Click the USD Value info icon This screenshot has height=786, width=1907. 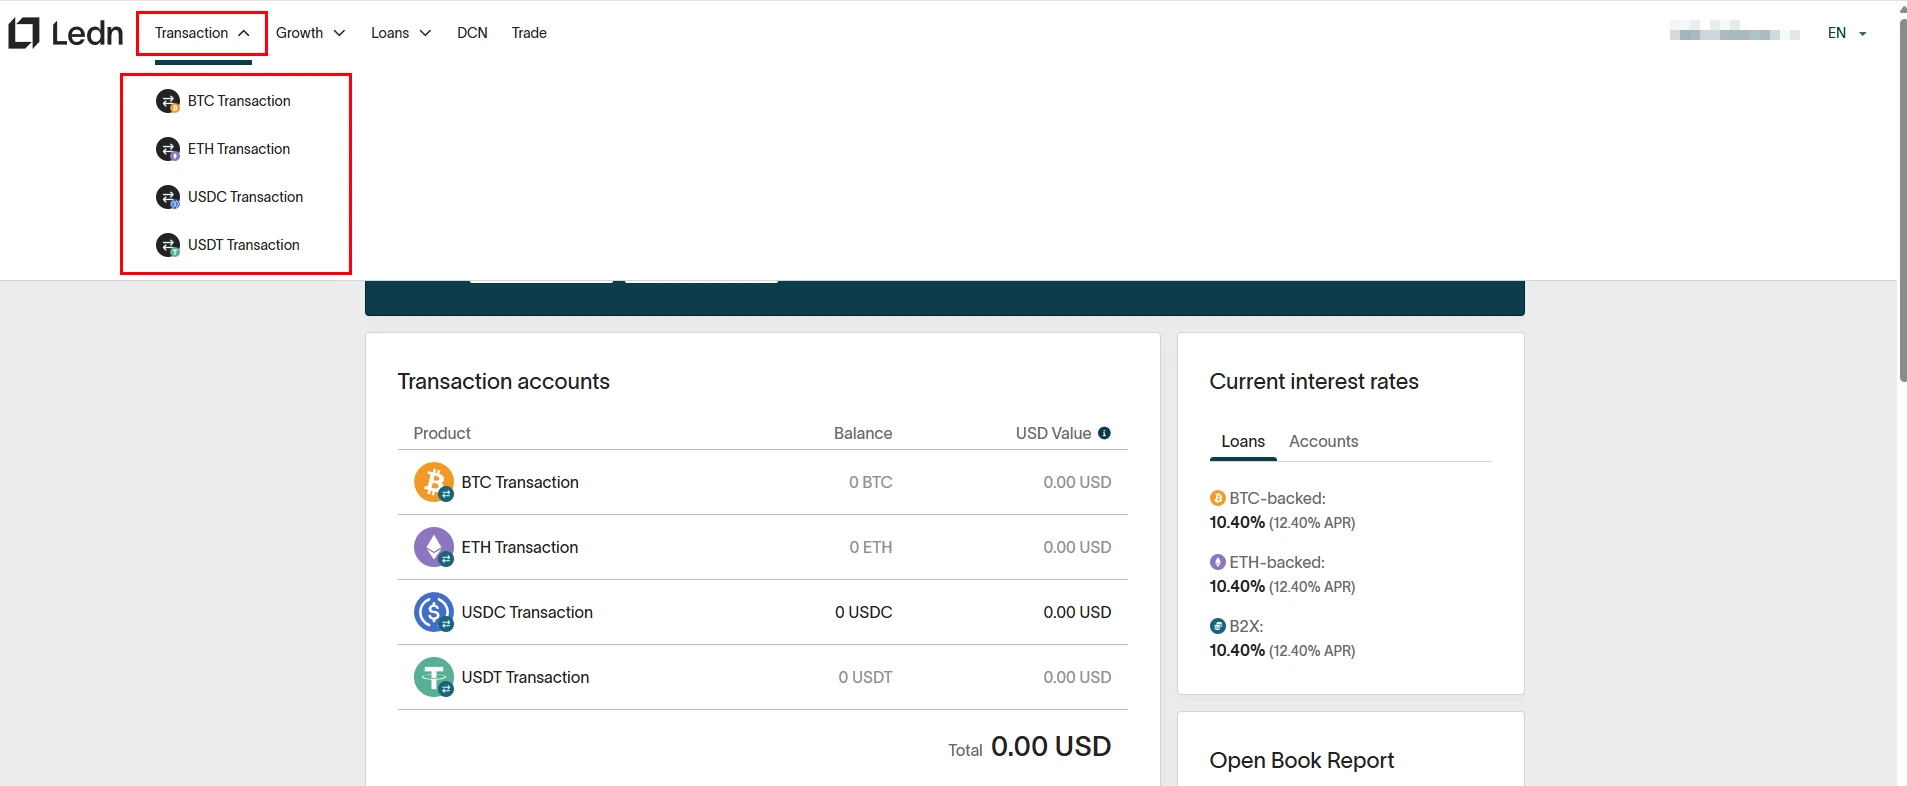point(1104,433)
